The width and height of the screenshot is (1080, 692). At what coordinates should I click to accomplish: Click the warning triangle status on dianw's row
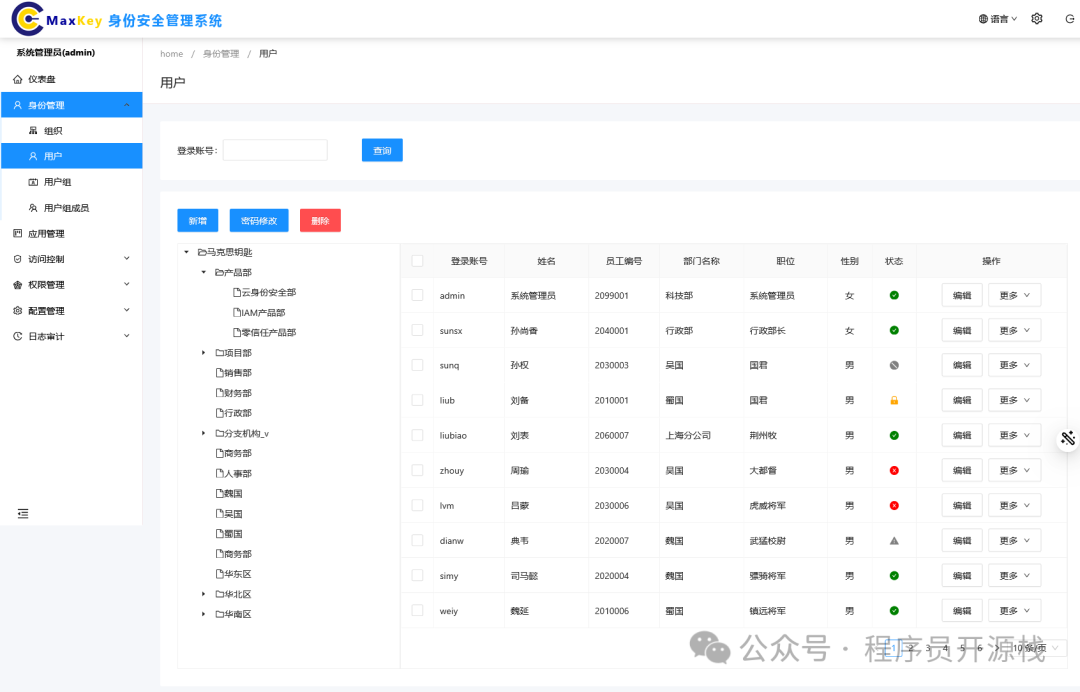pos(893,539)
